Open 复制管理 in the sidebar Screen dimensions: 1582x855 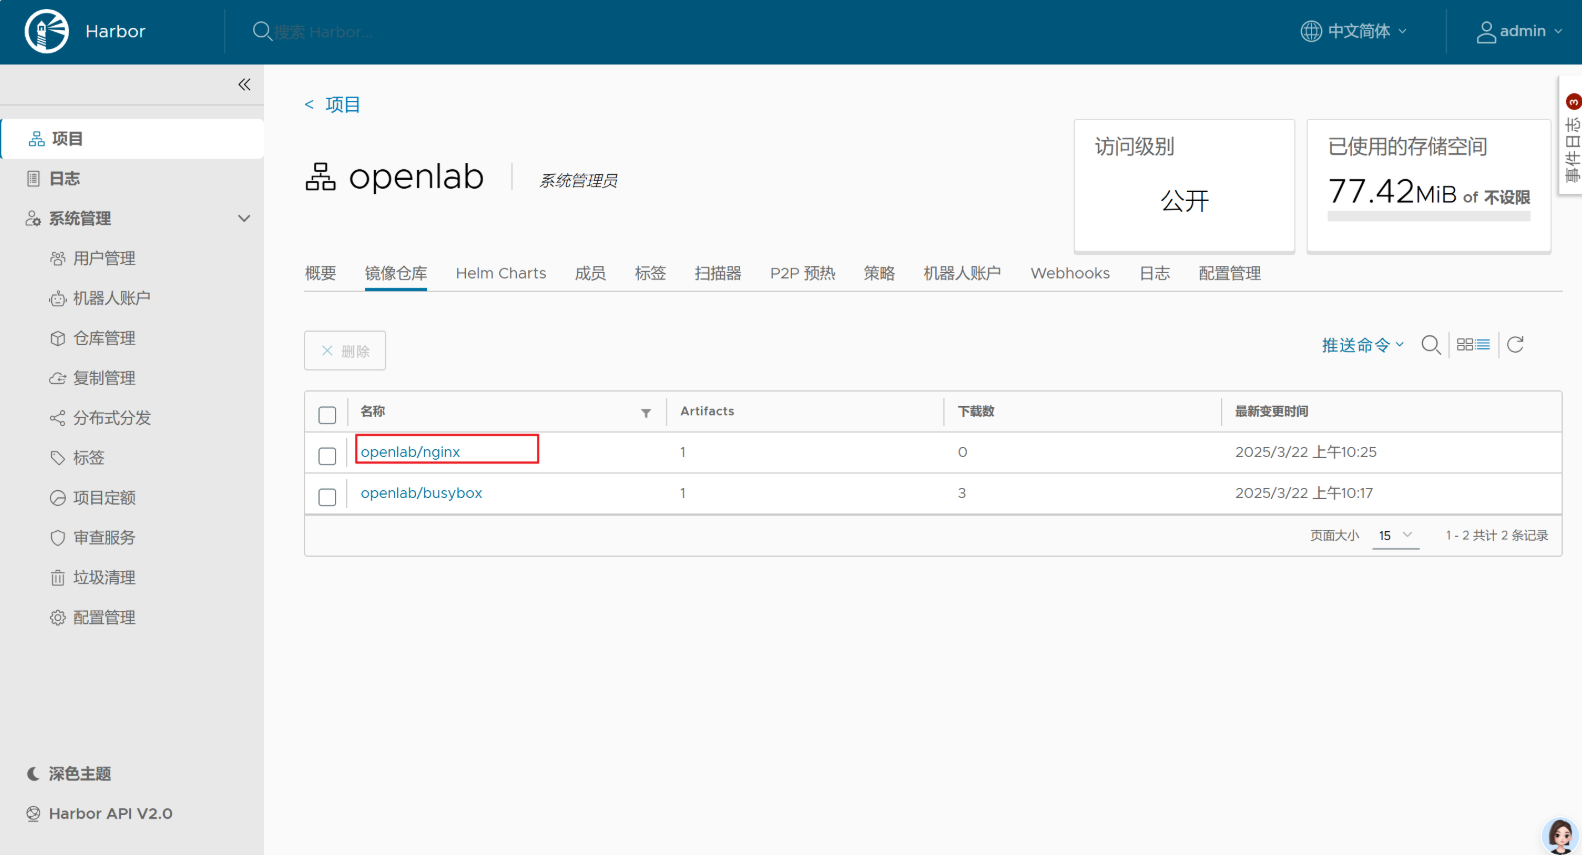[x=104, y=378]
